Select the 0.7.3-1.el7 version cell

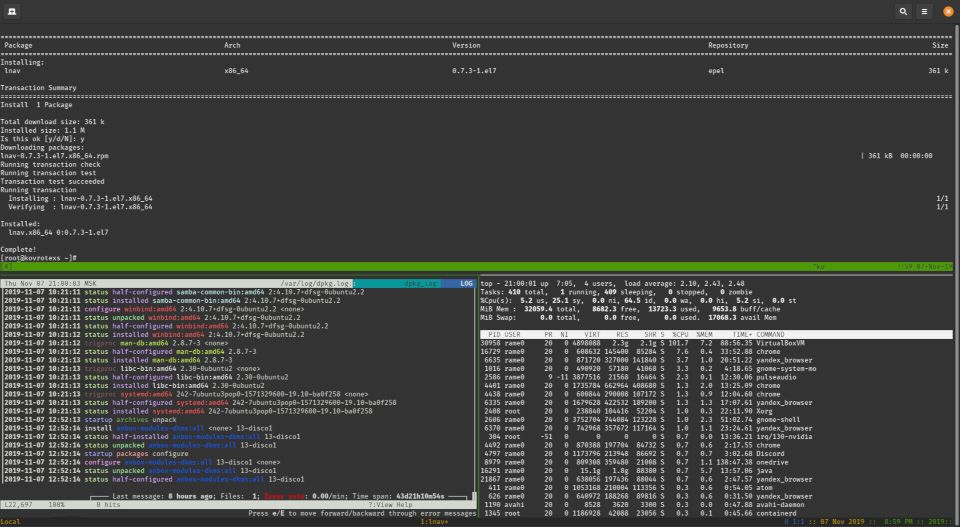click(x=474, y=71)
